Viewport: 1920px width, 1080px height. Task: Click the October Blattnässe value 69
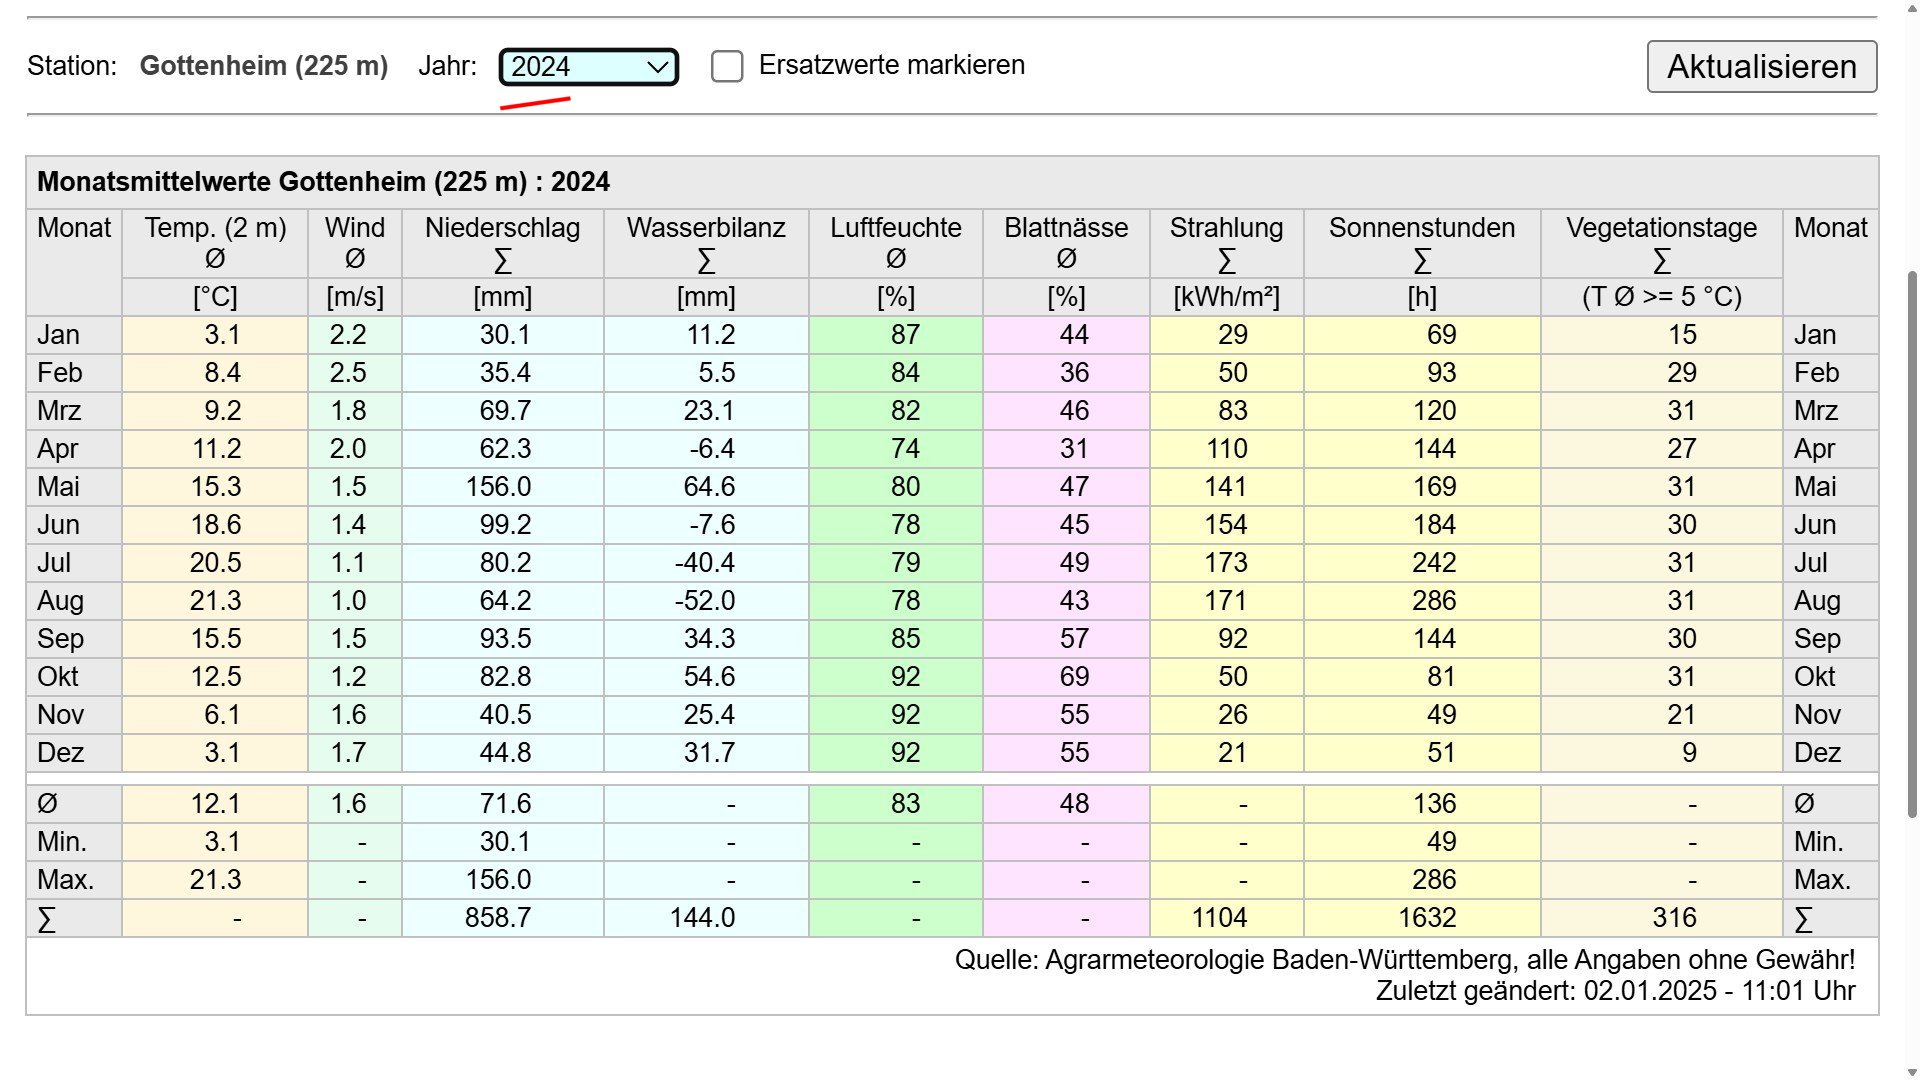(x=1074, y=677)
